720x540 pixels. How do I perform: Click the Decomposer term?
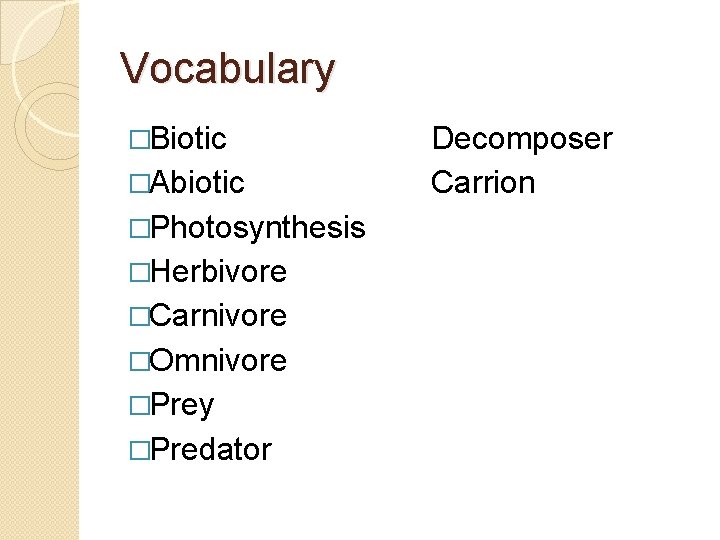point(523,139)
